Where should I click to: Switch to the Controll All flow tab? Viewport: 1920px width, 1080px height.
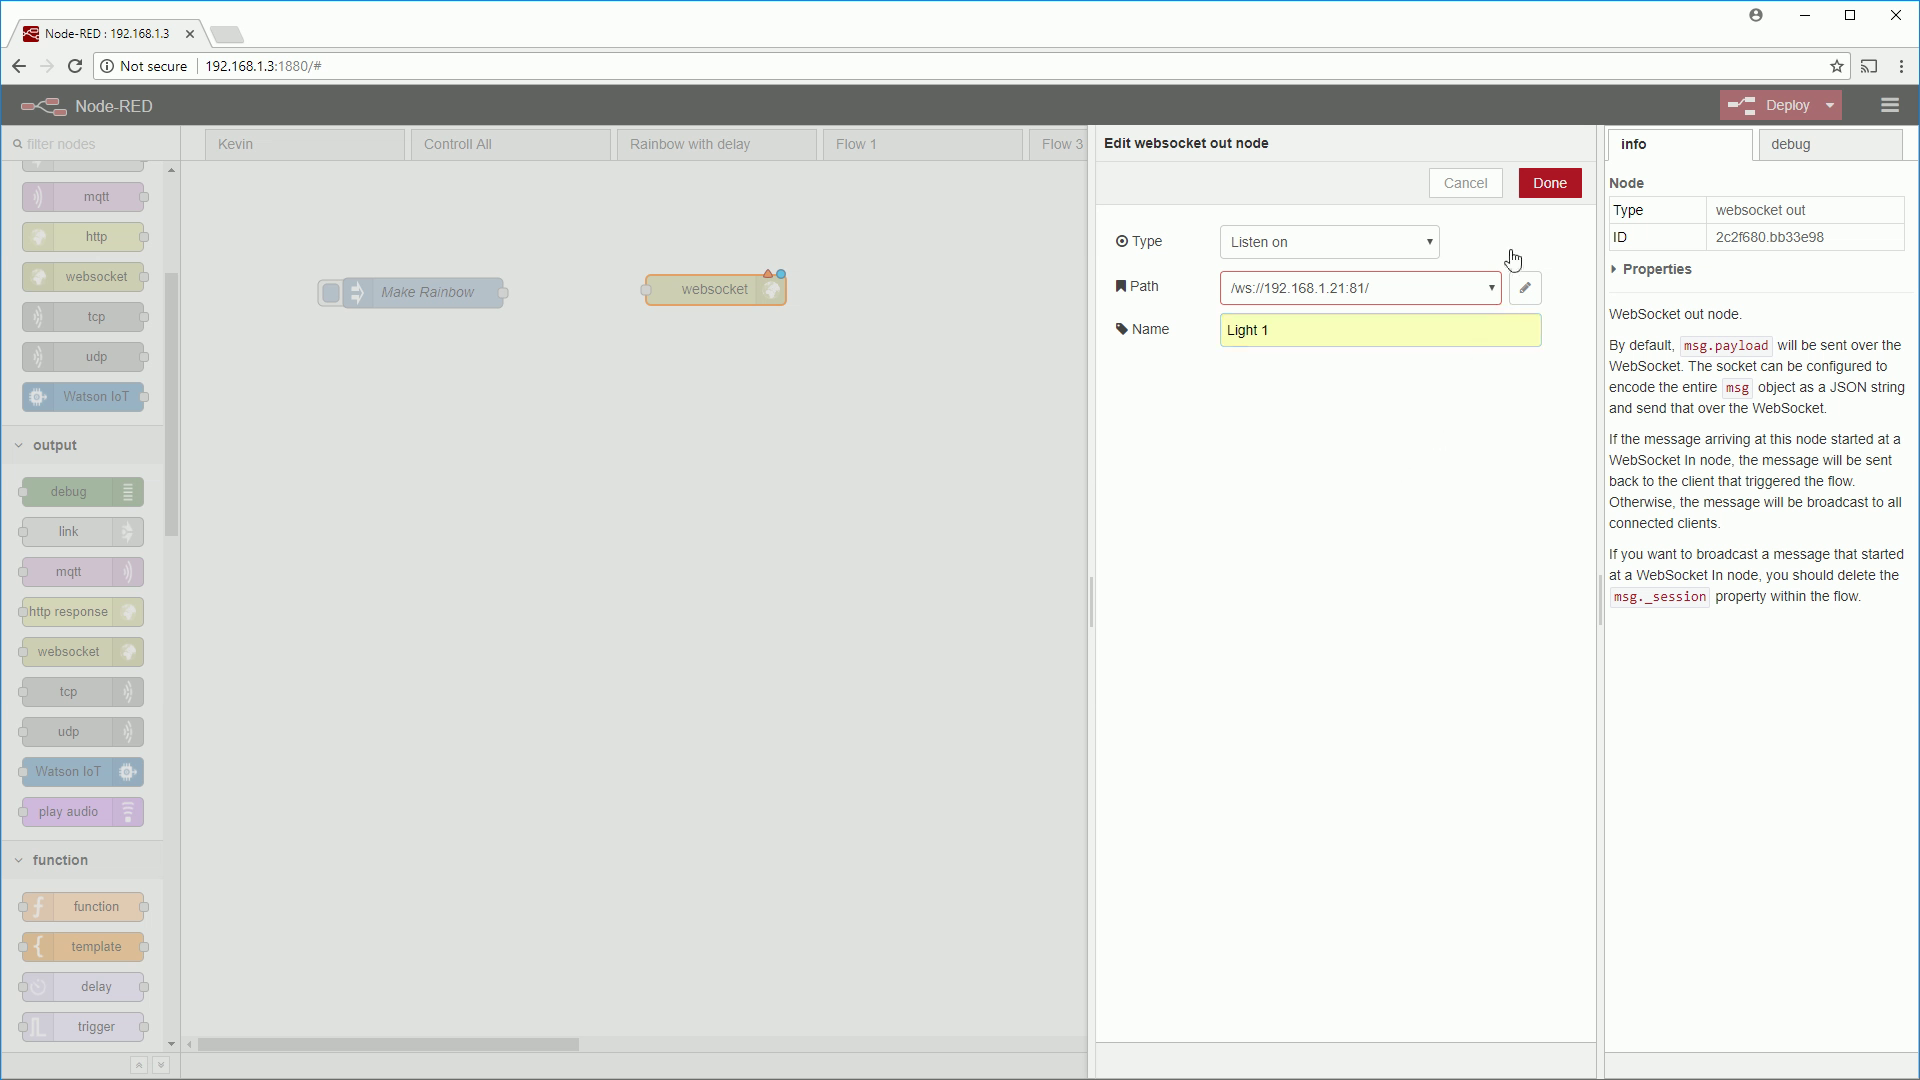coord(511,144)
